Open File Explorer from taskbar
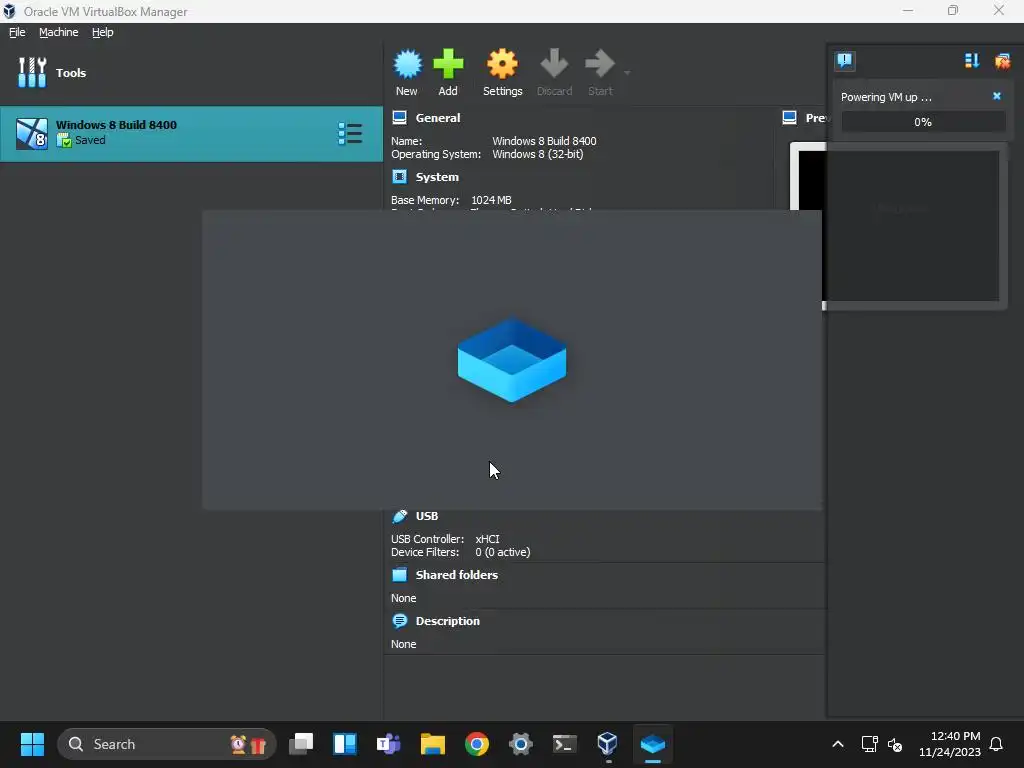Image resolution: width=1024 pixels, height=768 pixels. [432, 744]
